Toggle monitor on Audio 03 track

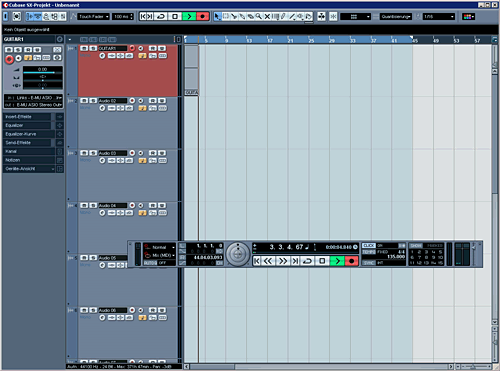[141, 153]
